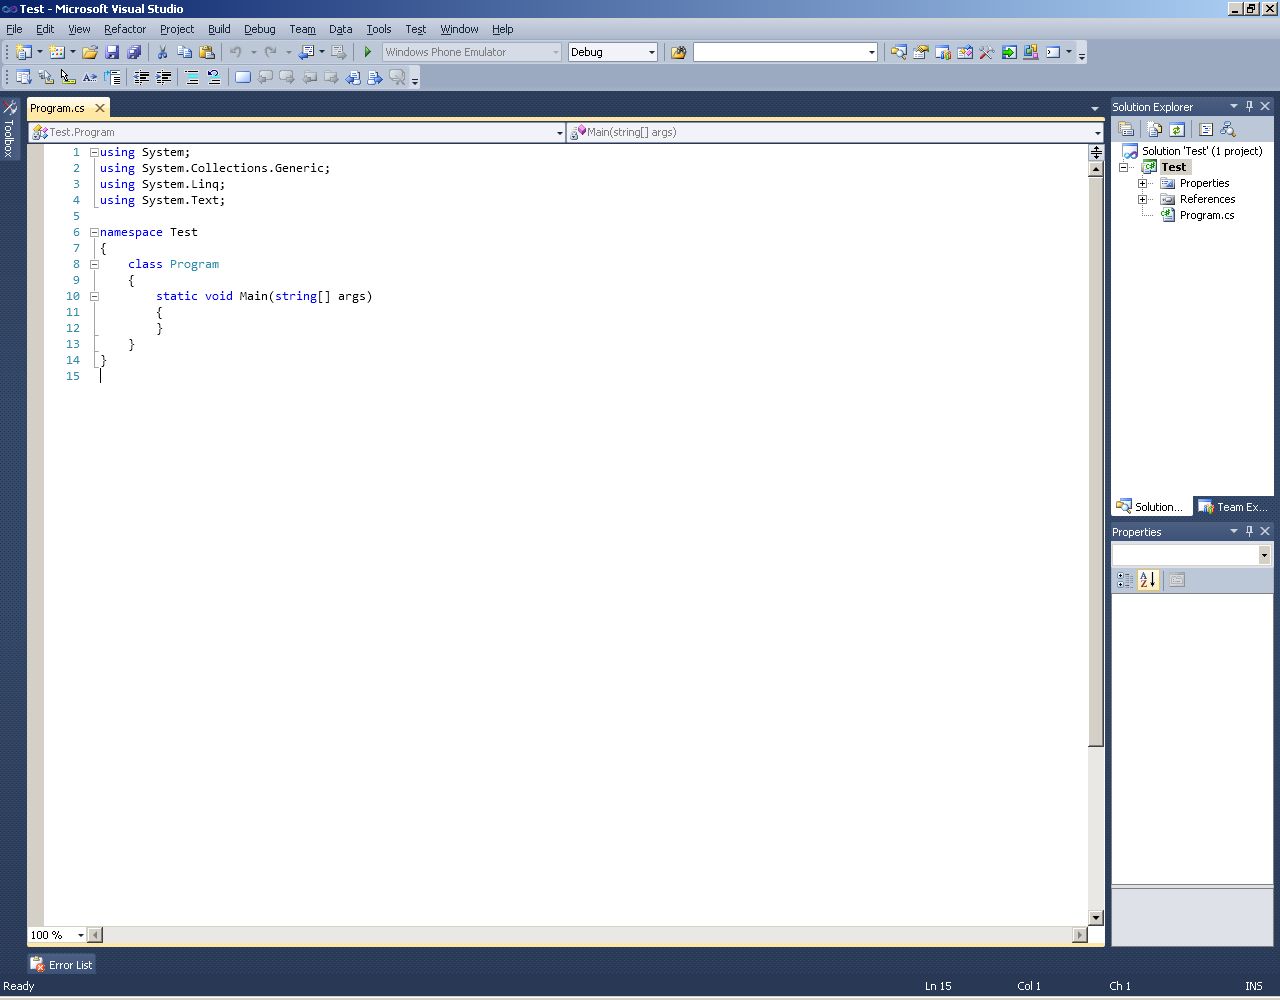Select Program.cs in Solution Explorer tree
The height and width of the screenshot is (1000, 1280).
click(1206, 215)
